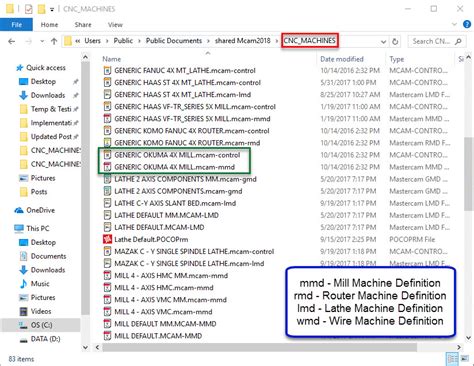
Task: Switch to Large icons view button
Action: point(465,359)
